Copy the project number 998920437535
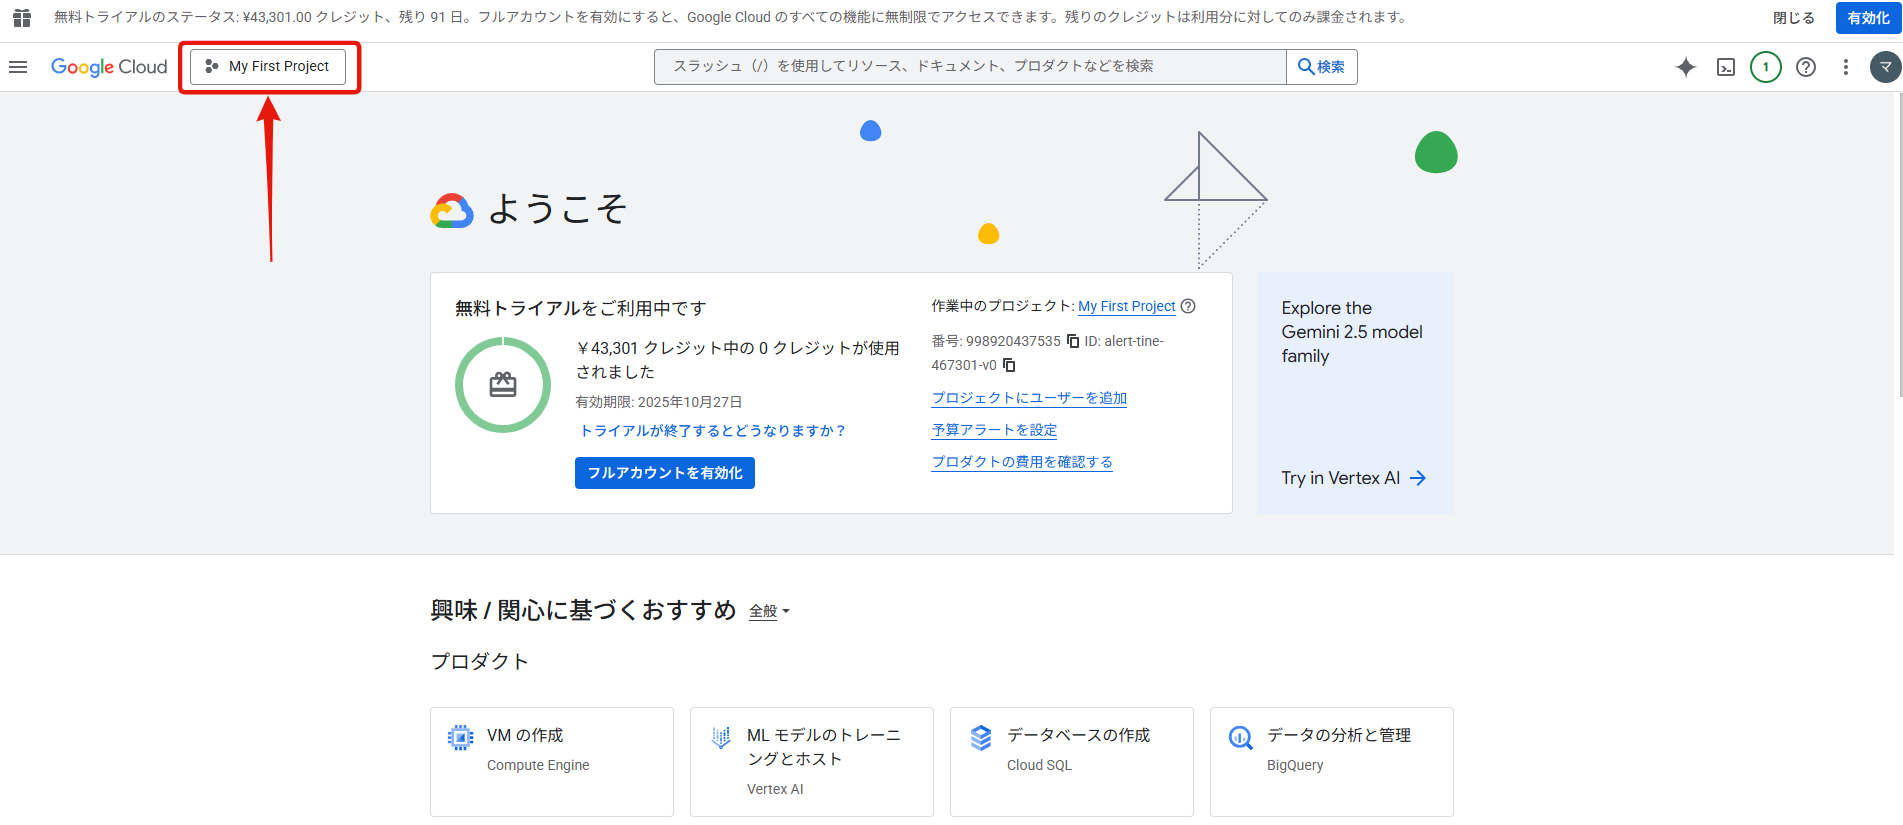 coord(1073,341)
